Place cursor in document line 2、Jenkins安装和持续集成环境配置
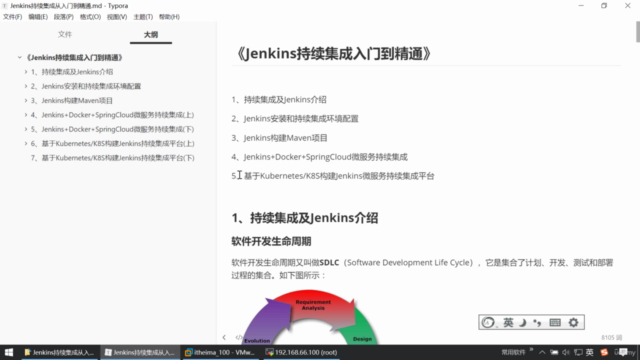The image size is (640, 360). pos(295,119)
